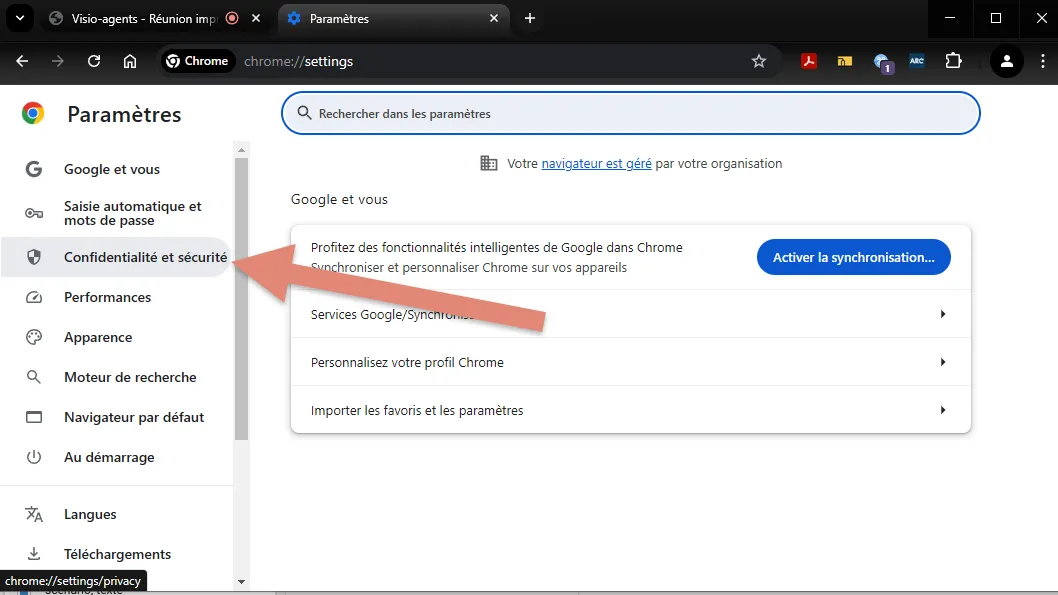
Task: Open a new tab with plus button
Action: coord(530,18)
